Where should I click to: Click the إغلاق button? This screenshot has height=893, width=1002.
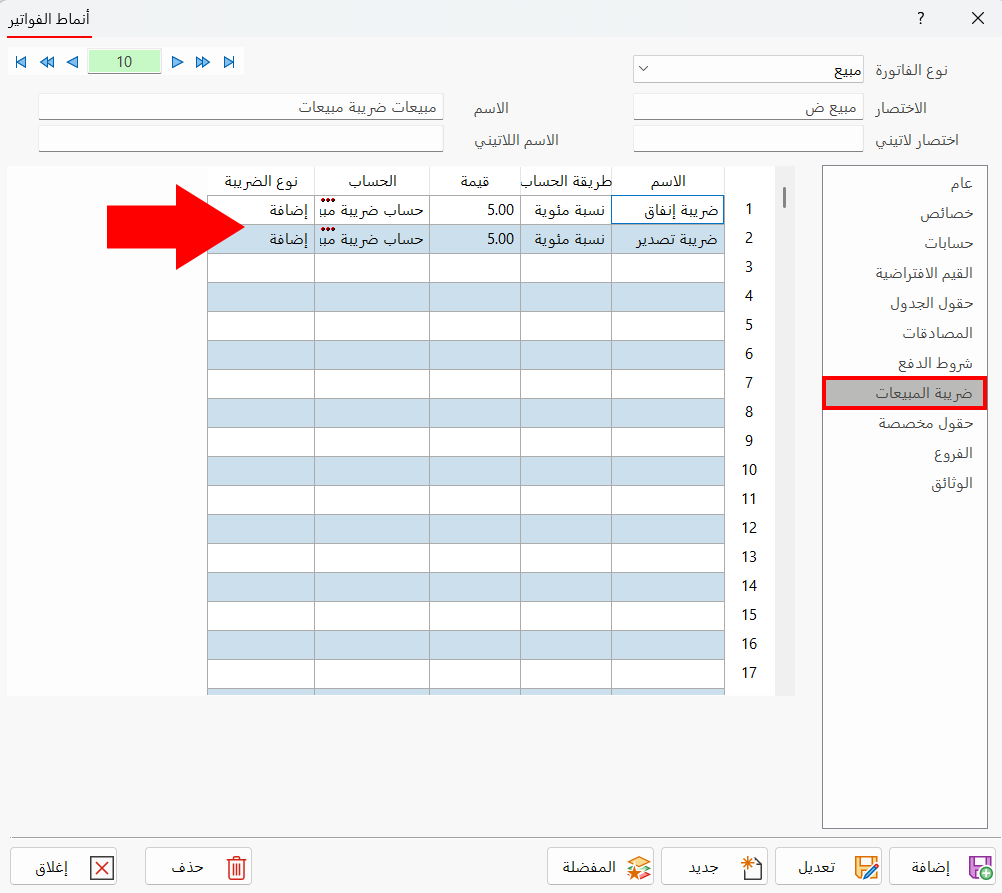coord(63,867)
